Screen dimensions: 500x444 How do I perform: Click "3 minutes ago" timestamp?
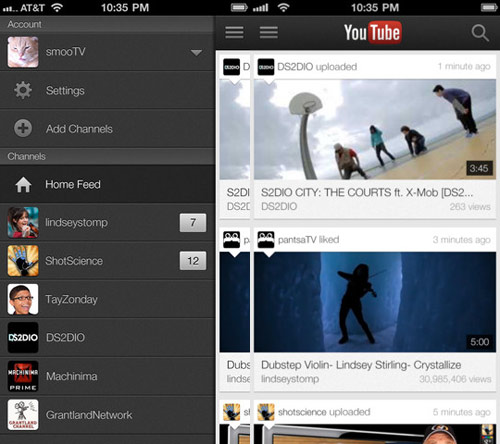462,240
